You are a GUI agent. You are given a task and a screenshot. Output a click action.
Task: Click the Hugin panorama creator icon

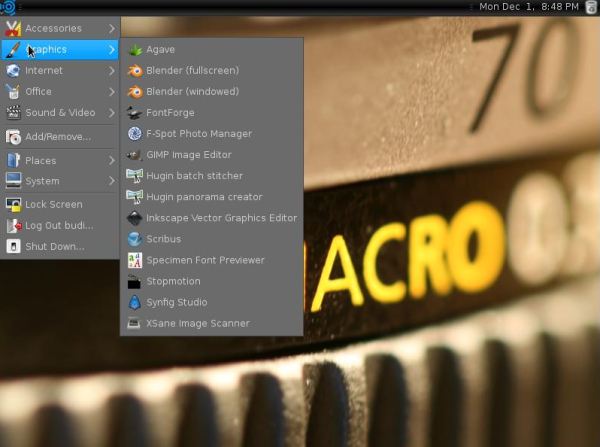(135, 197)
